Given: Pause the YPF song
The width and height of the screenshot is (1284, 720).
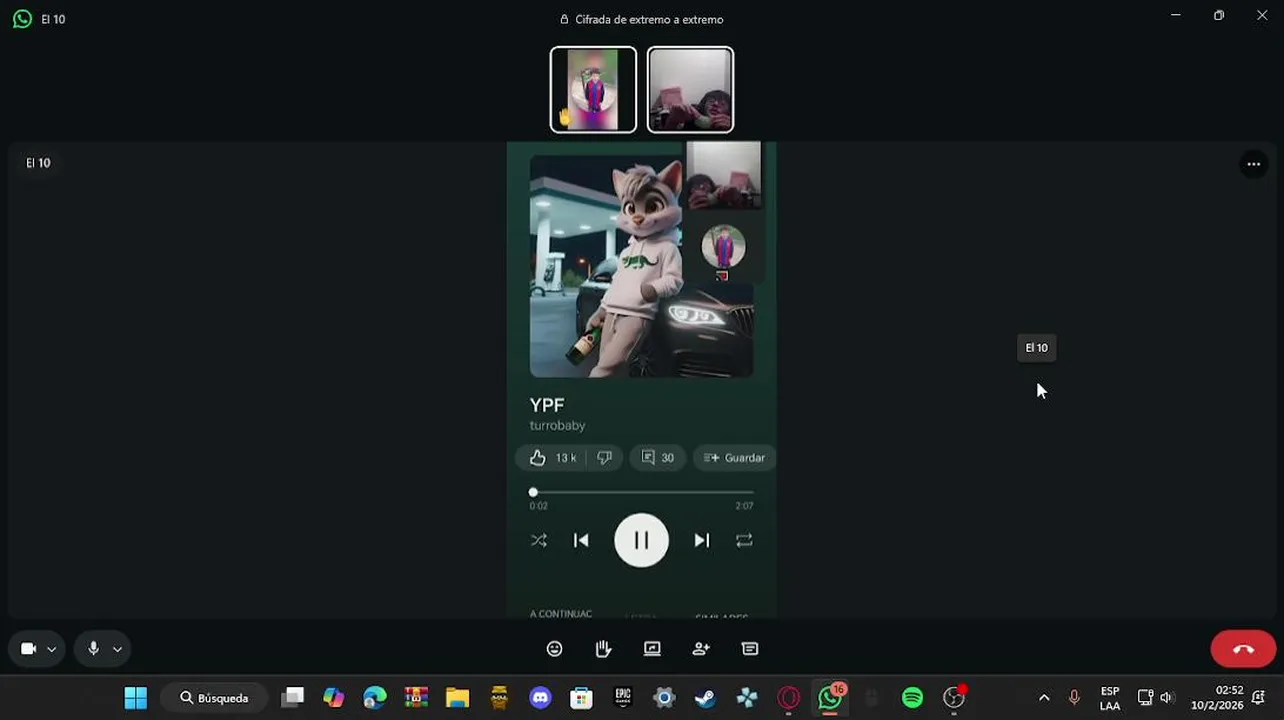Looking at the screenshot, I should (641, 540).
